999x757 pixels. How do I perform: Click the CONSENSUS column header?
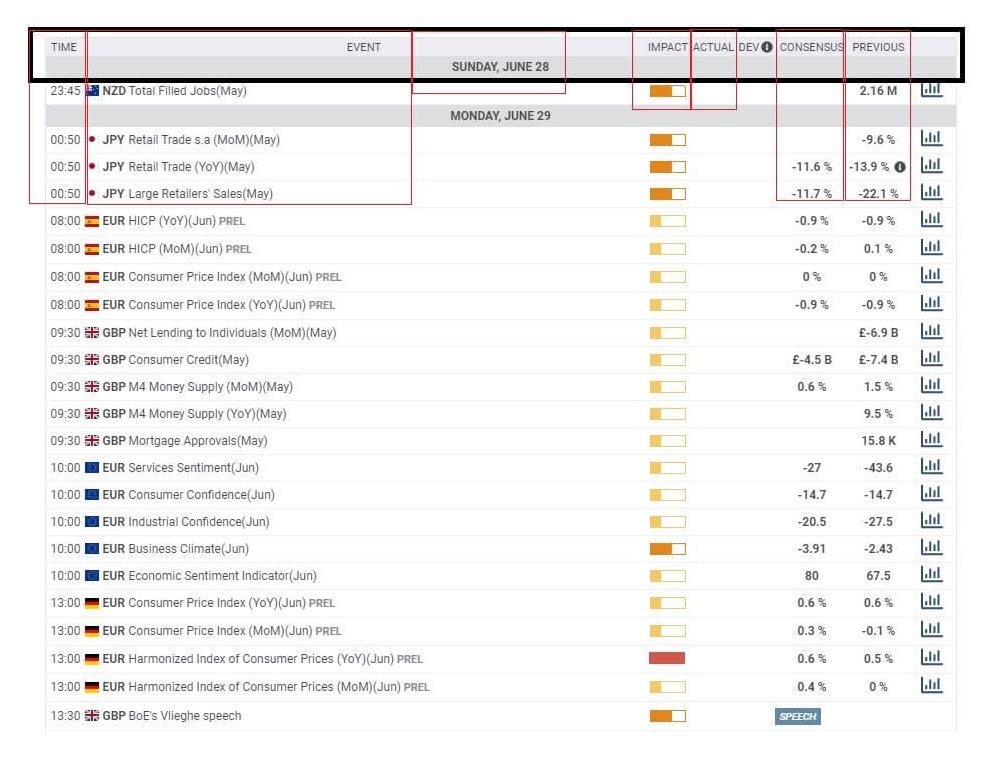pos(811,47)
